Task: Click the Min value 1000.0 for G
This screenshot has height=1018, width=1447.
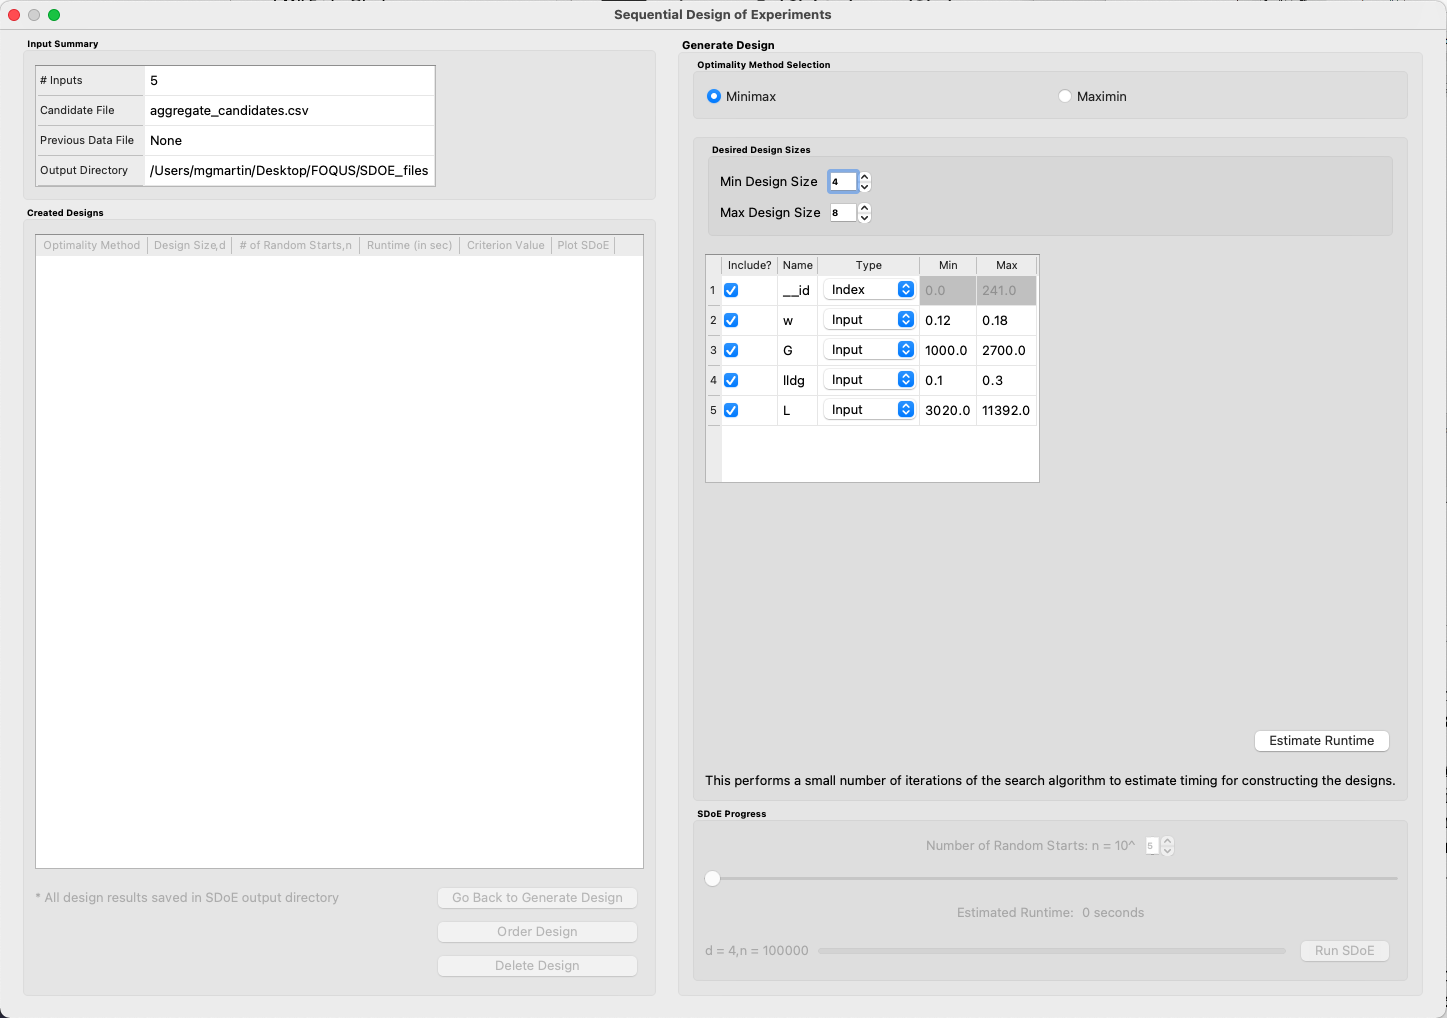Action: (x=948, y=350)
